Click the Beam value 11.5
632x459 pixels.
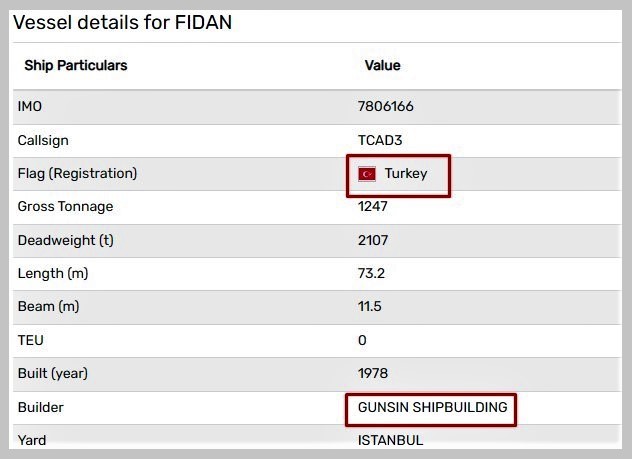coord(369,307)
